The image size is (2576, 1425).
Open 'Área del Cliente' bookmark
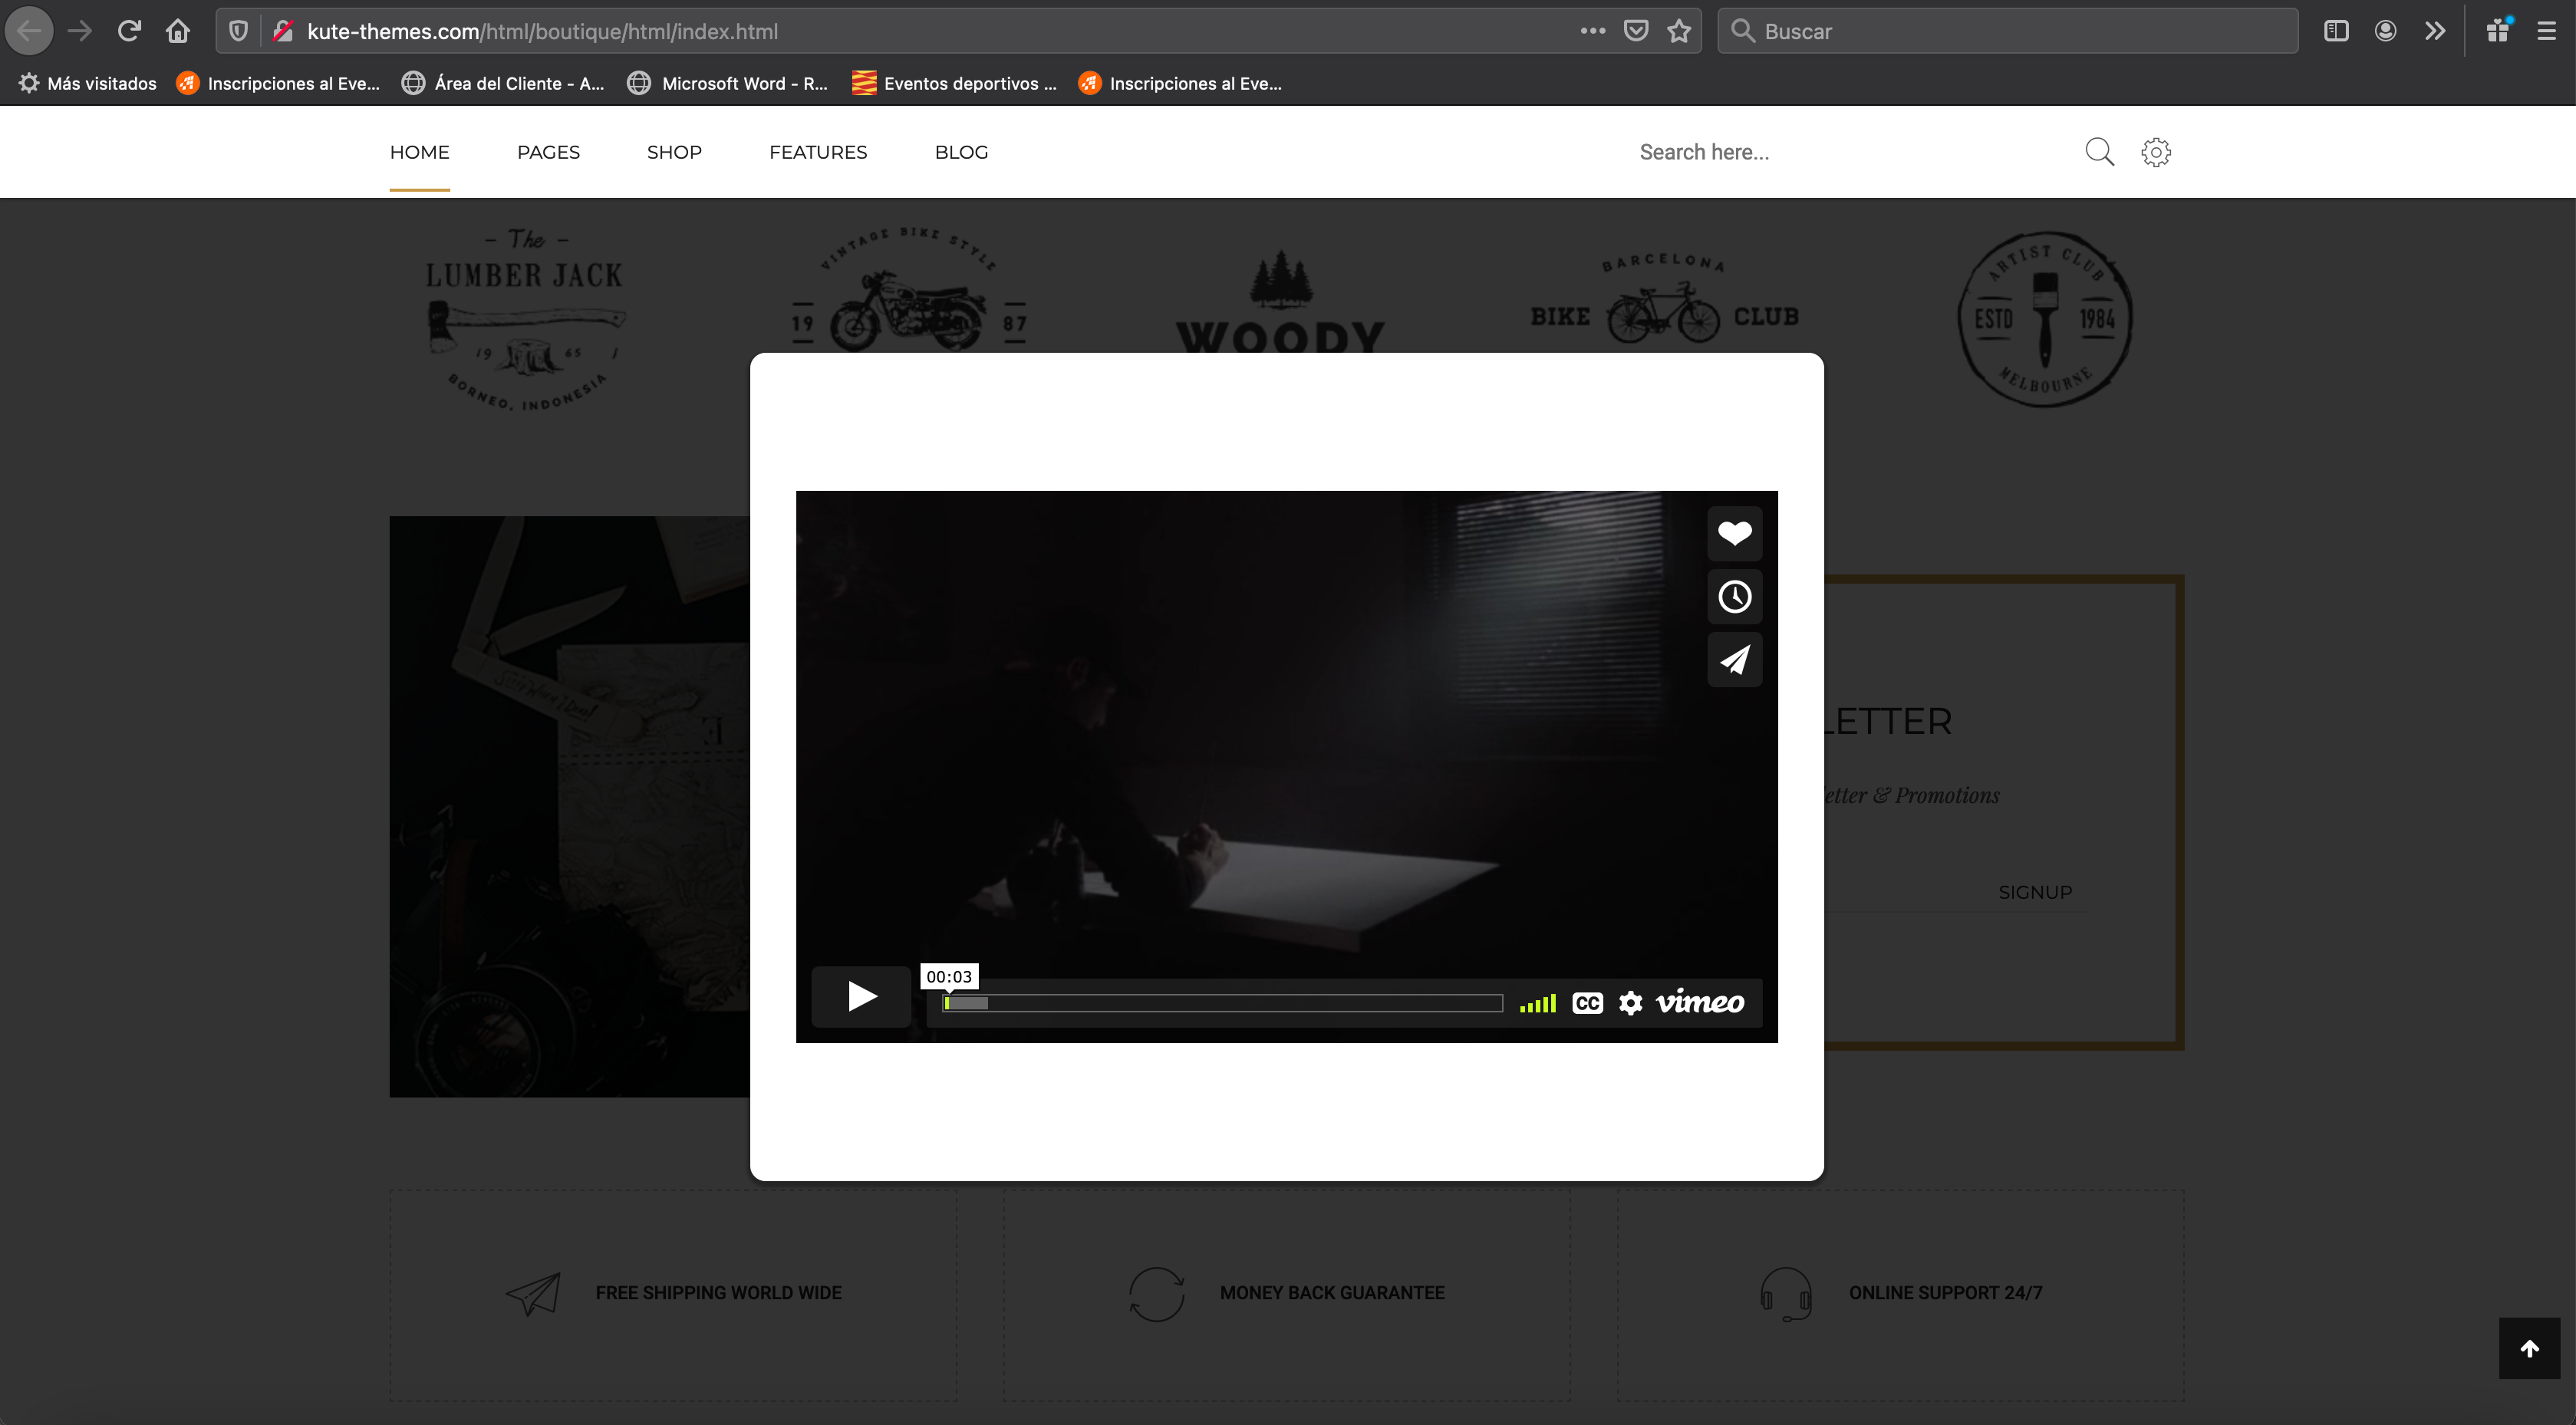(503, 83)
